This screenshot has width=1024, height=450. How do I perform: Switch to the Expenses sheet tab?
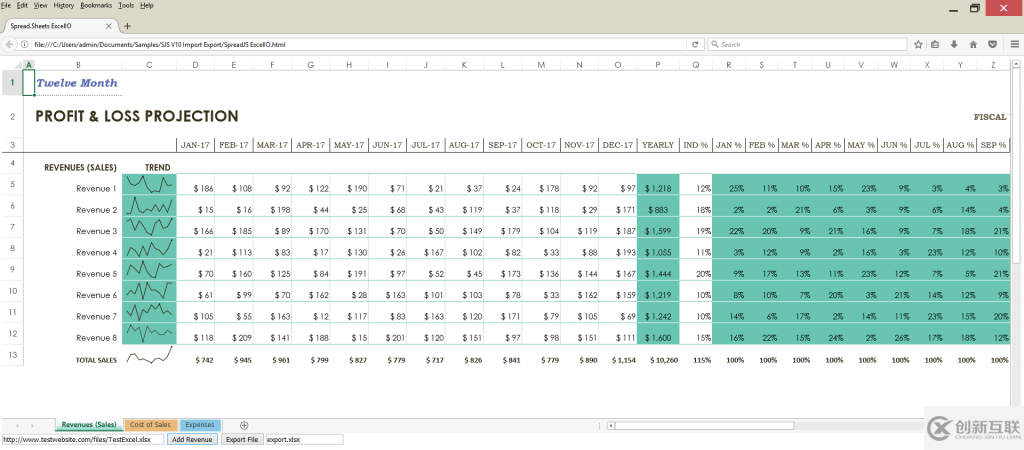pyautogui.click(x=200, y=425)
